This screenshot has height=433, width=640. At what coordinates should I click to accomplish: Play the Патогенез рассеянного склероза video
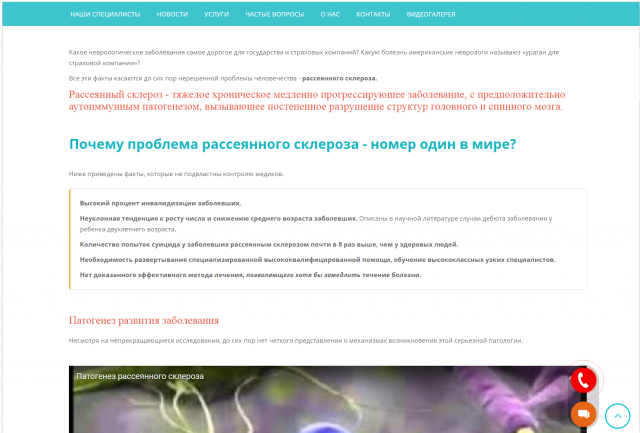coord(328,400)
